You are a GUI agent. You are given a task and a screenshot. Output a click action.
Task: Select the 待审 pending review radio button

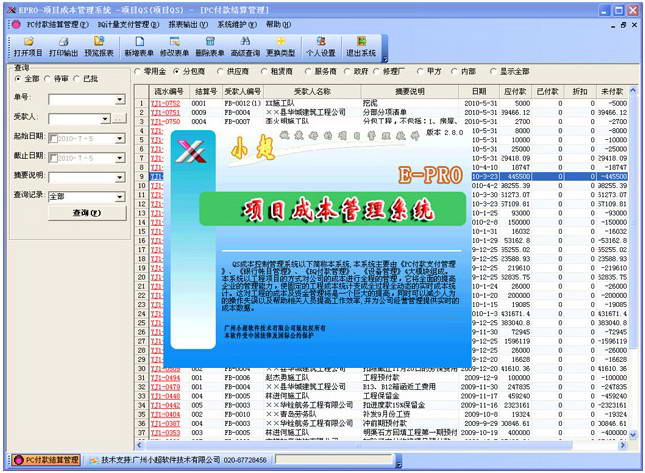(47, 79)
